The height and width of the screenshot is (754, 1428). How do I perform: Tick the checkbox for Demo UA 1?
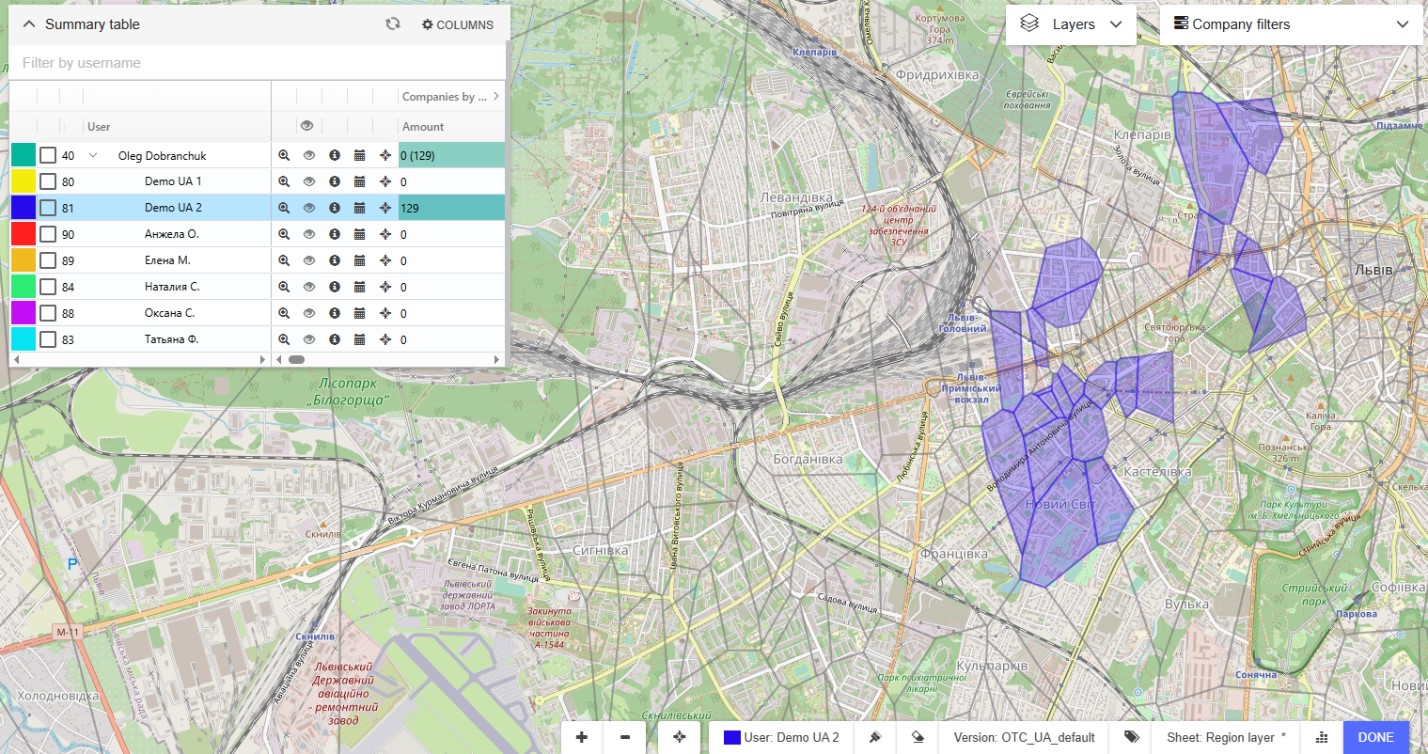(48, 182)
